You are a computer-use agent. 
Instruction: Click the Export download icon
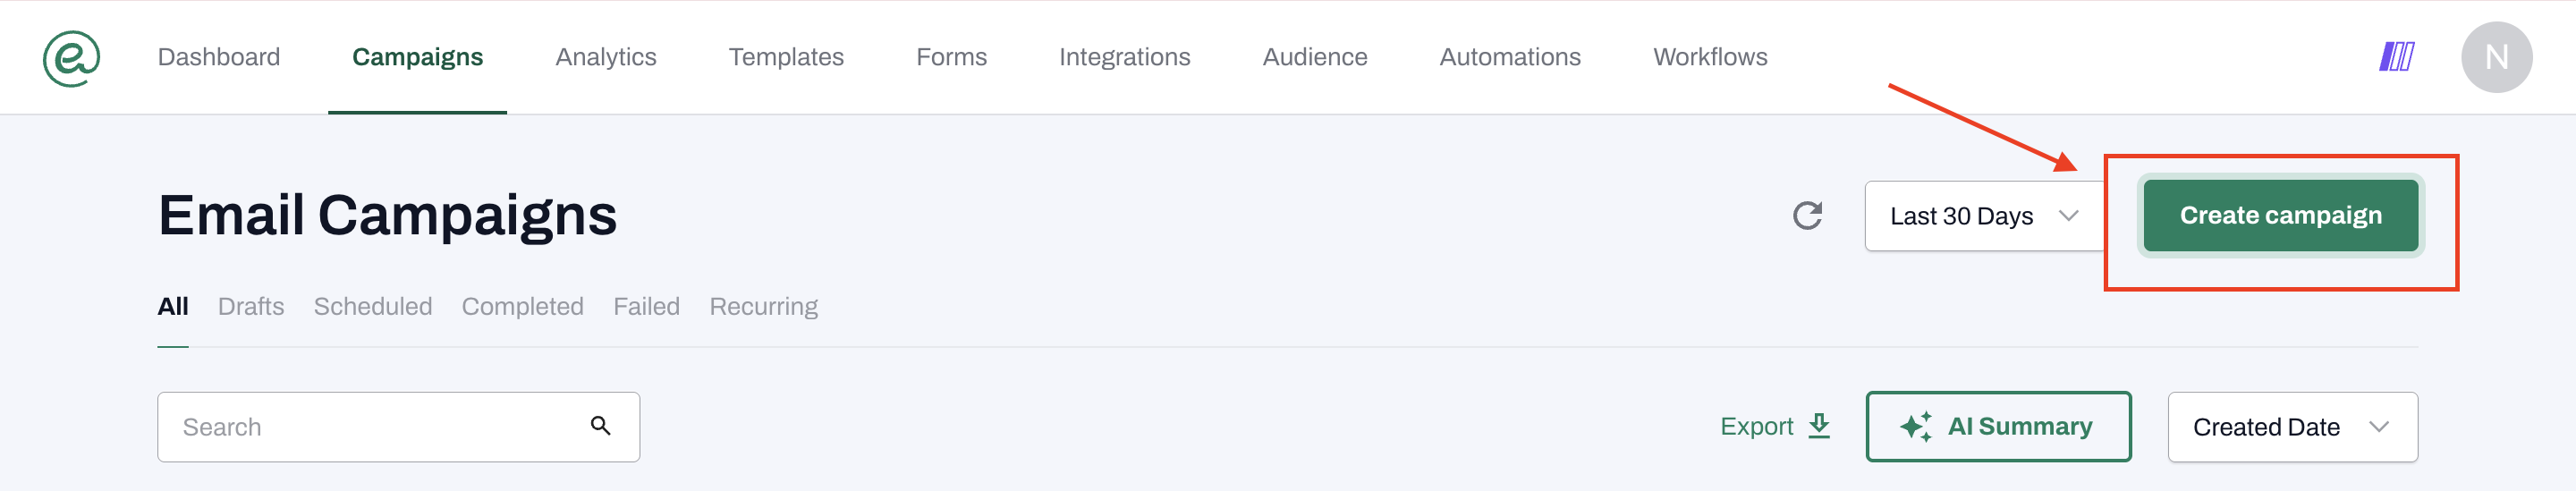click(1819, 426)
